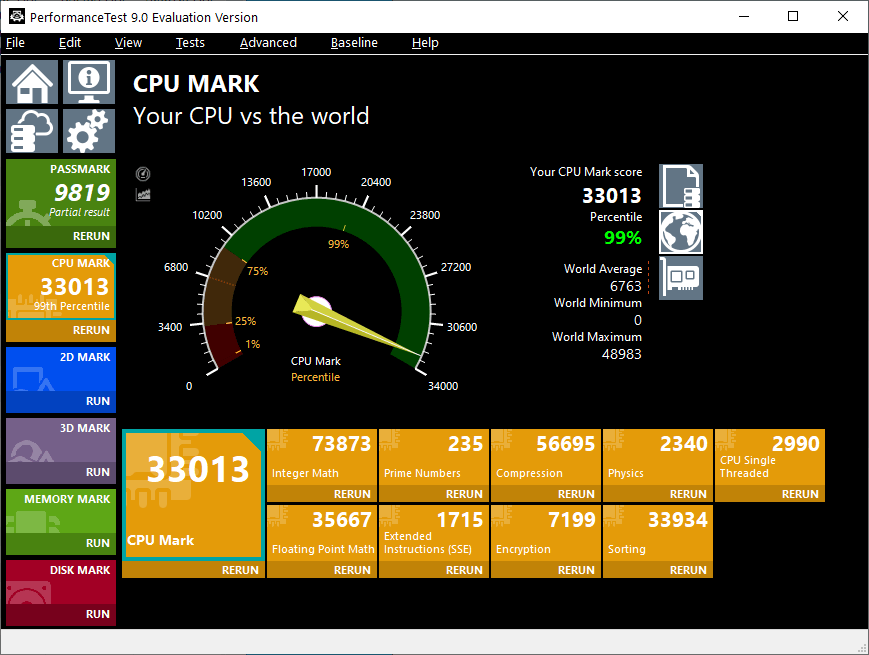This screenshot has width=869, height=655.
Task: Open the Baseline menu
Action: click(354, 43)
